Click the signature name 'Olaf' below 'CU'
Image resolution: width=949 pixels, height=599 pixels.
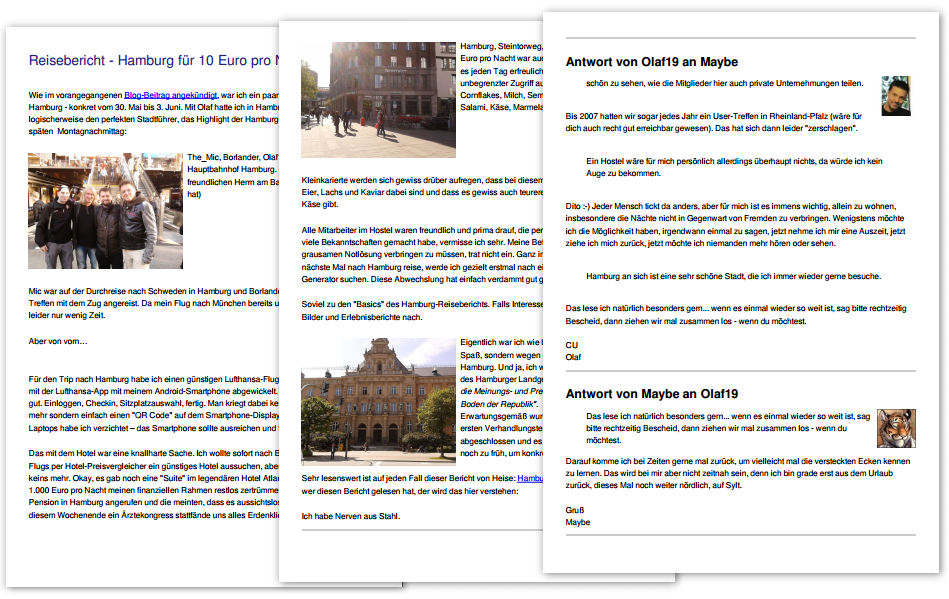(573, 357)
